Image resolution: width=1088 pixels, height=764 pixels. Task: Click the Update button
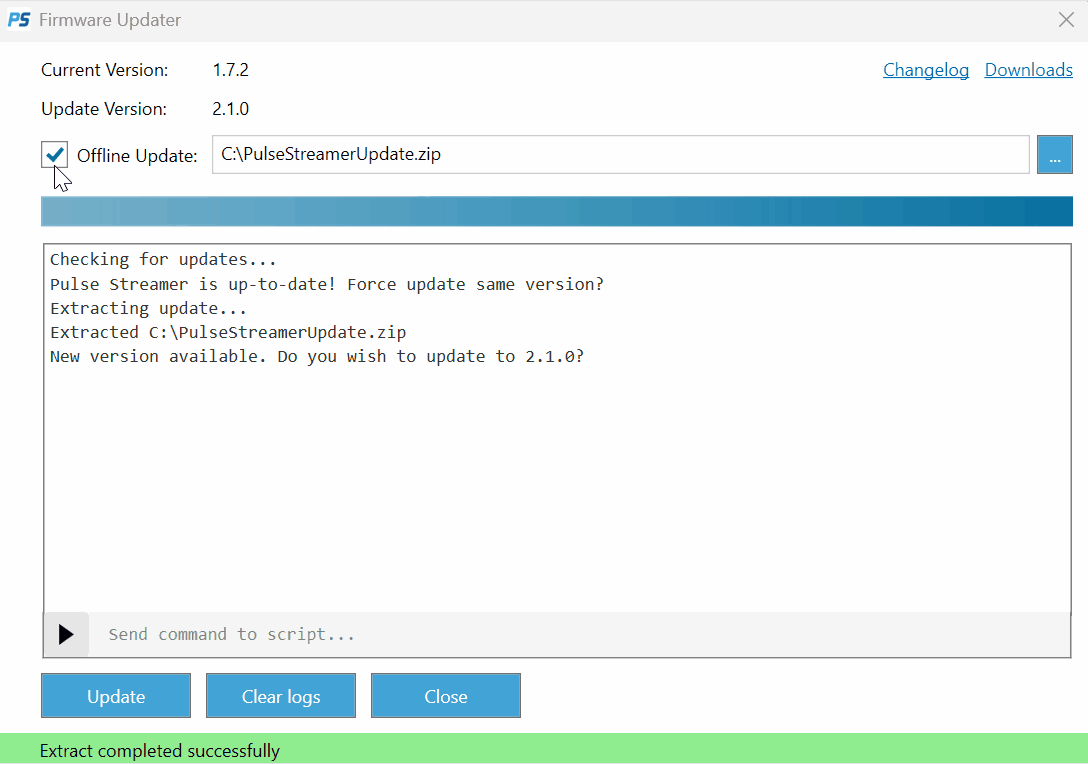pos(116,696)
